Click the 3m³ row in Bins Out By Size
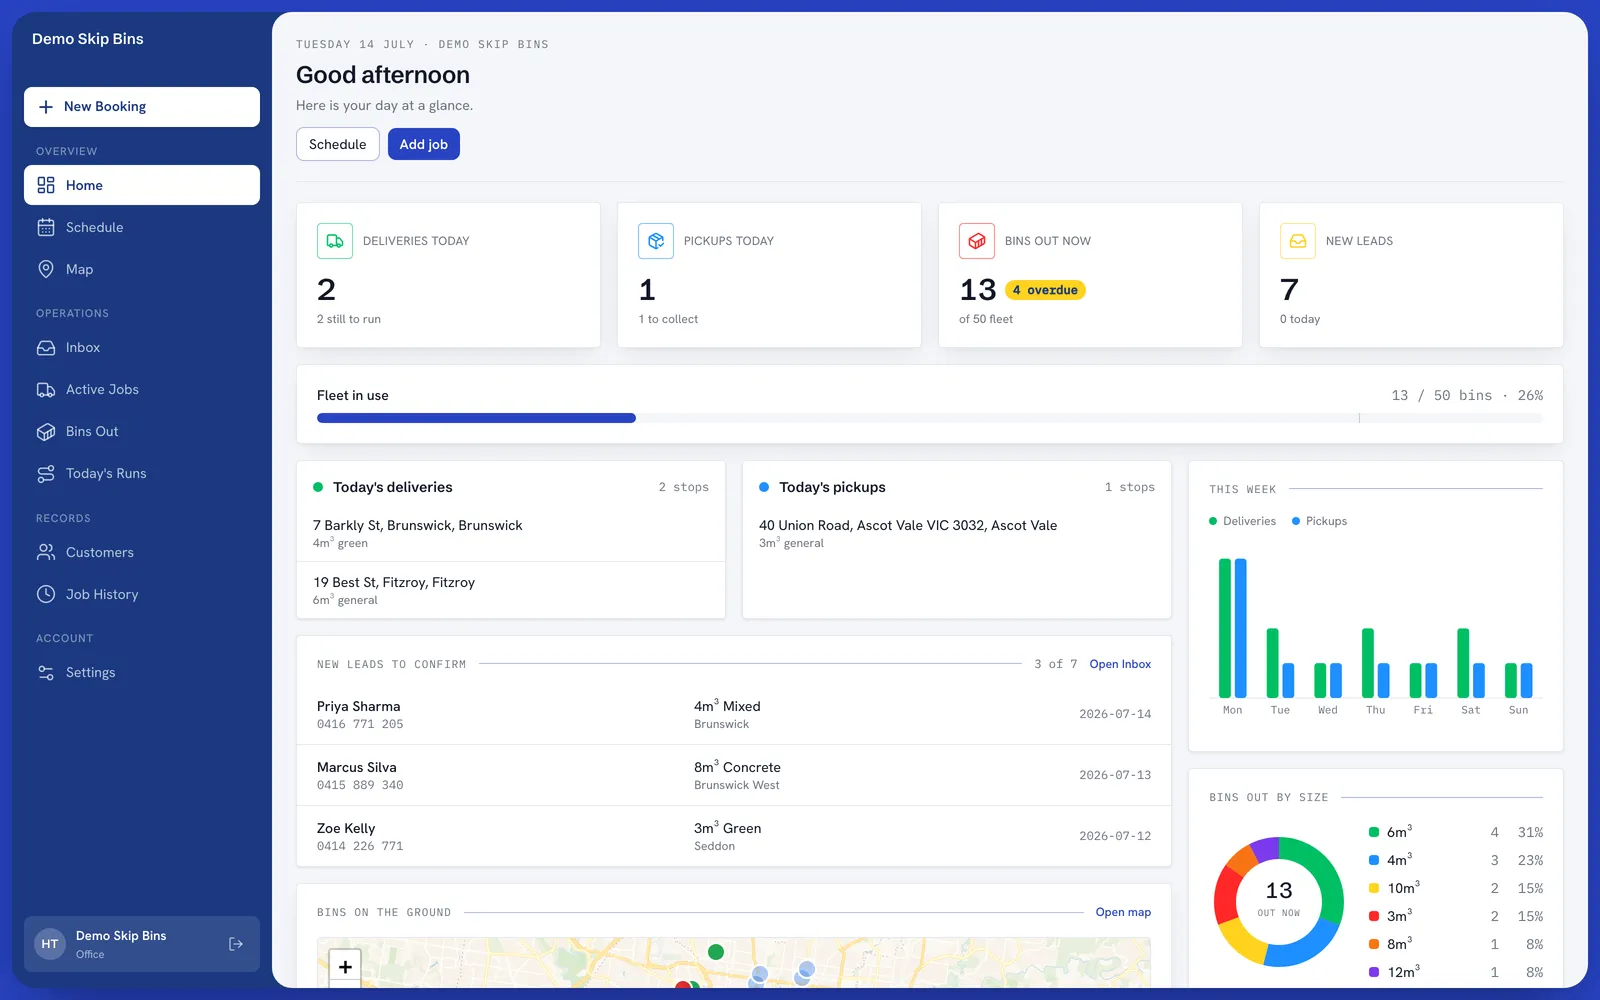Screen dimensions: 1600x1000 point(1456,916)
